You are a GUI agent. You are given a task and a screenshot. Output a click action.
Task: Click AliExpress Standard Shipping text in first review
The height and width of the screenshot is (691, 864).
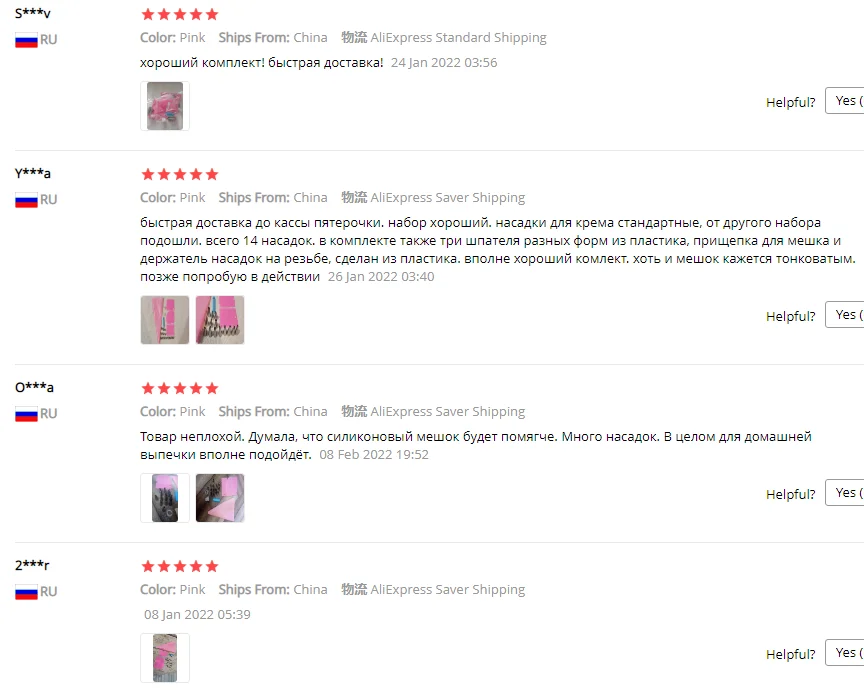(x=458, y=37)
